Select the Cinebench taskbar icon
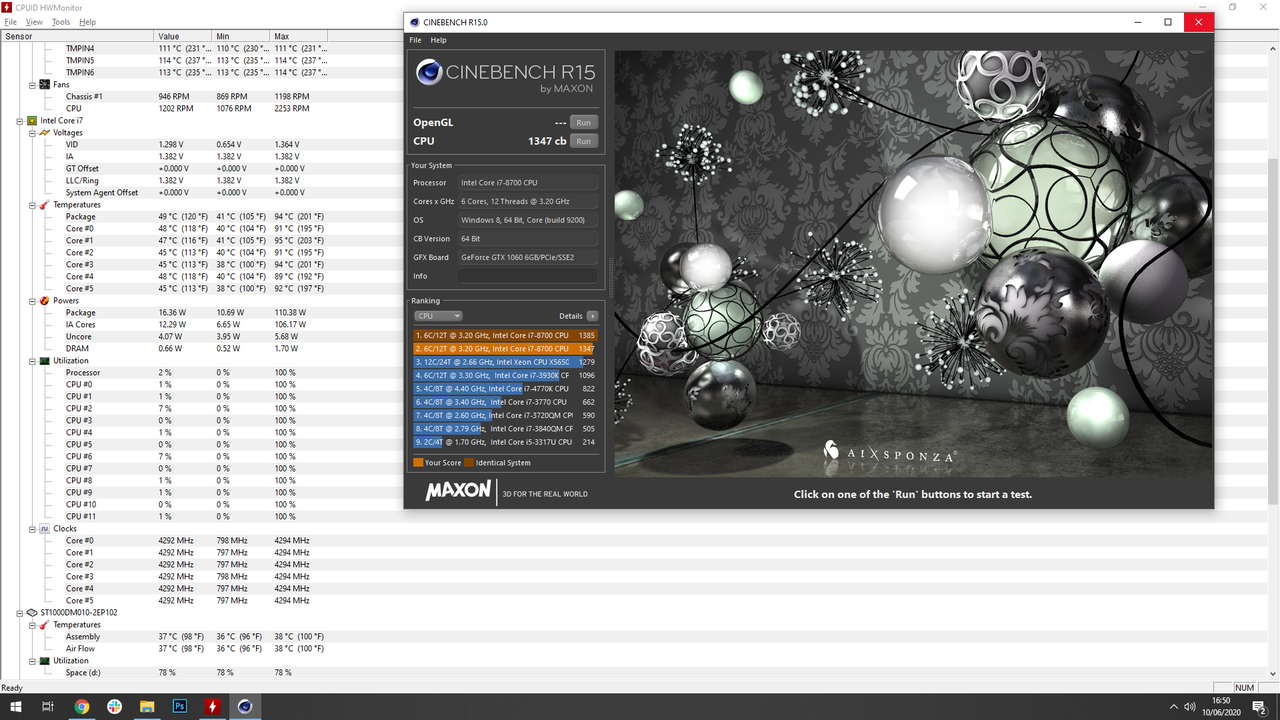 [x=245, y=706]
